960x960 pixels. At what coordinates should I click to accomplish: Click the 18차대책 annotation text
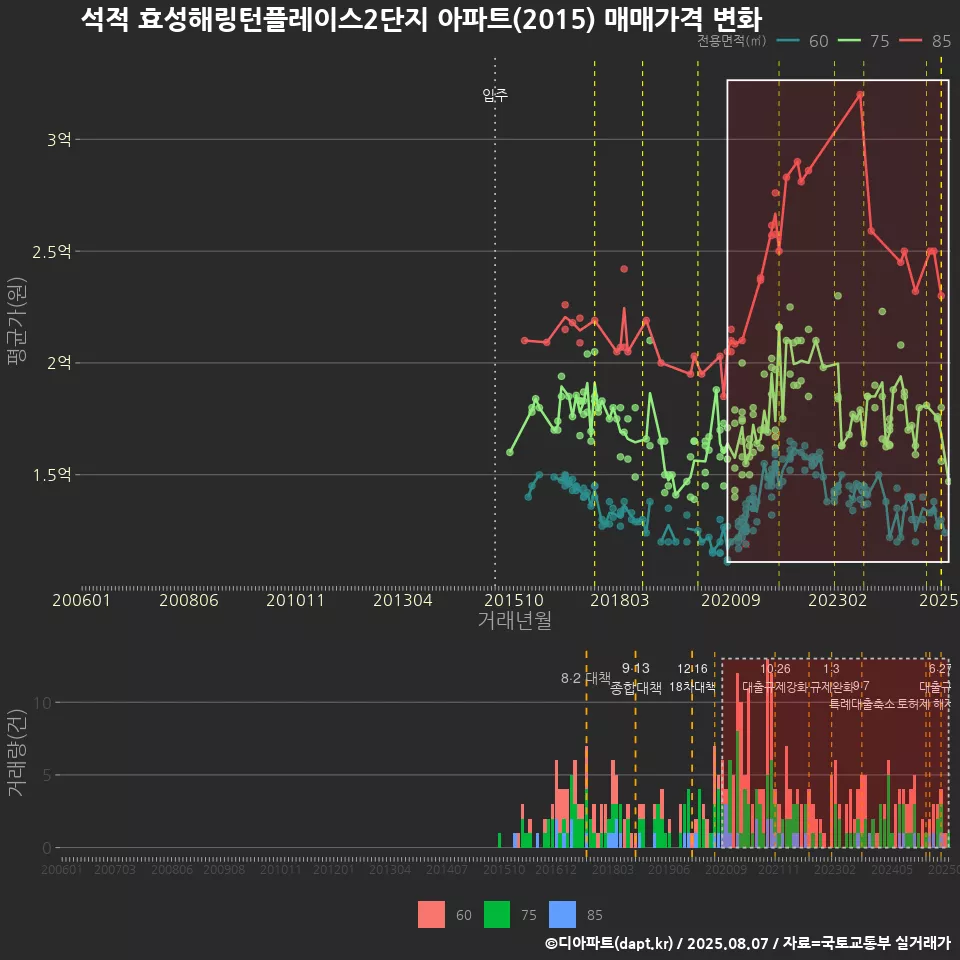tap(692, 686)
